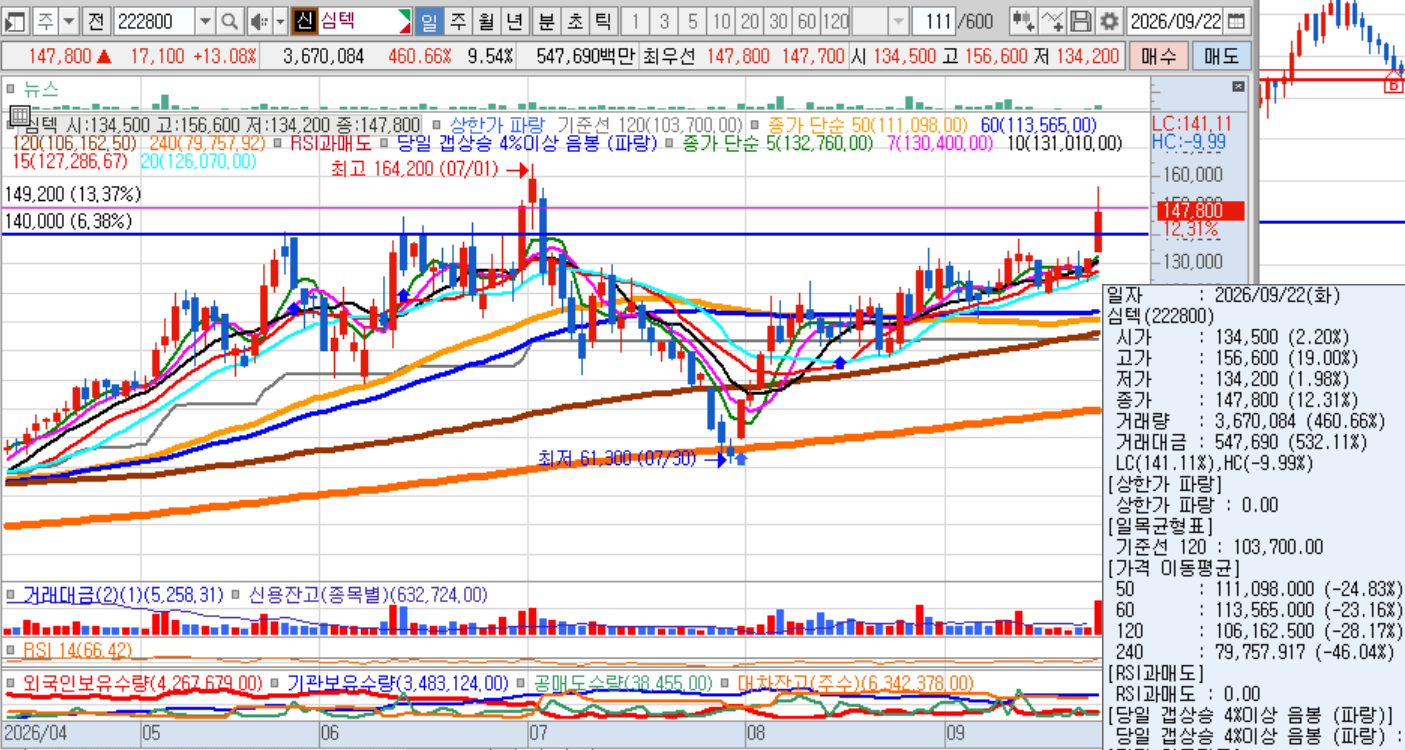Click the add candle chart icon
The height and width of the screenshot is (750, 1405).
tap(1023, 20)
